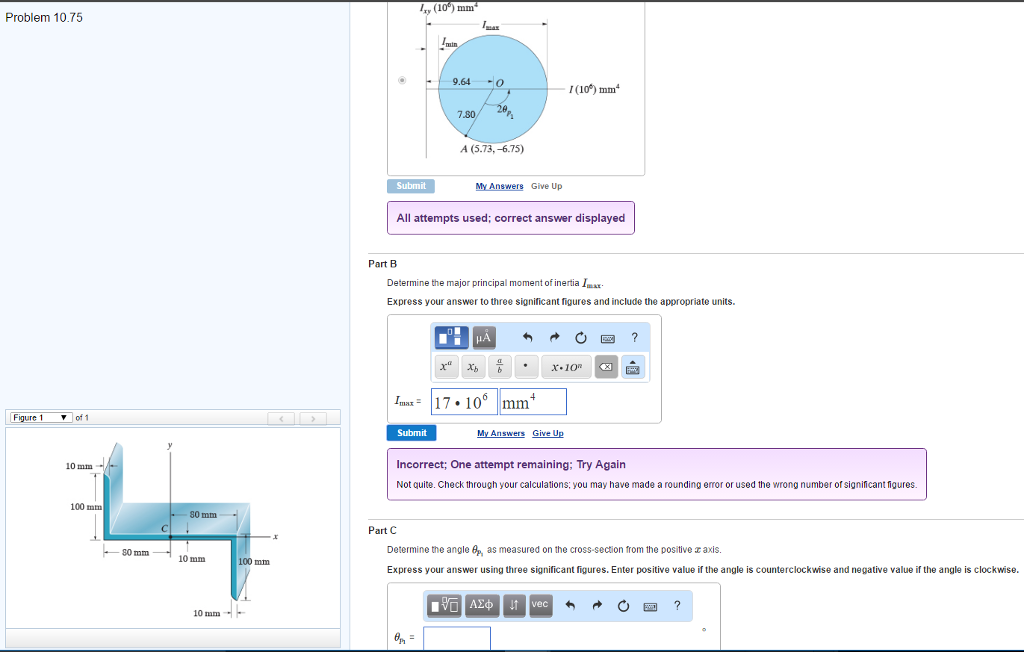Reset Part B answer with circular arrow icon

(x=580, y=337)
